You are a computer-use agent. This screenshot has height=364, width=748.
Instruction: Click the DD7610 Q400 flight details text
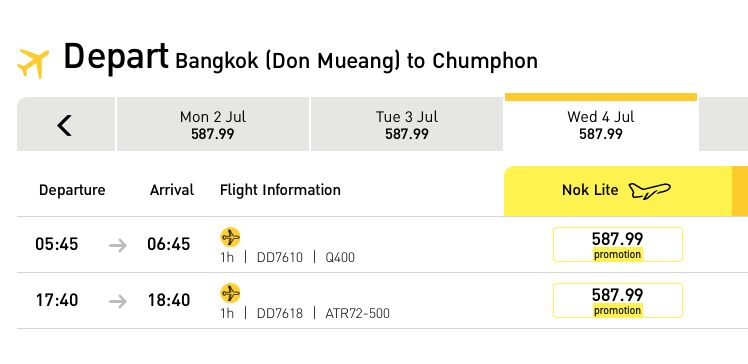(x=287, y=258)
